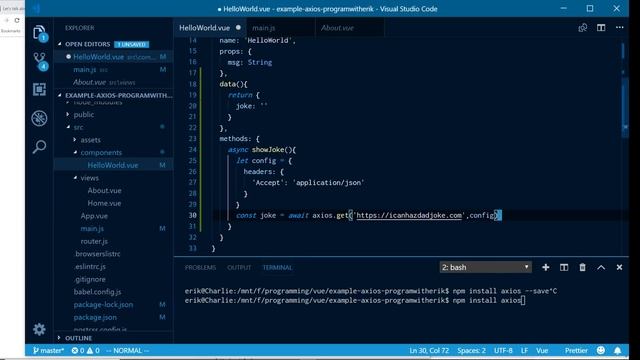
Task: Switch to the main.js editor tab
Action: click(280, 28)
